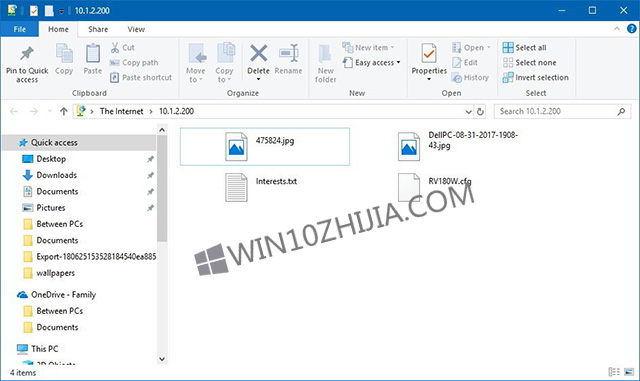640x381 pixels.
Task: Click the Delete X icon
Action: [258, 53]
